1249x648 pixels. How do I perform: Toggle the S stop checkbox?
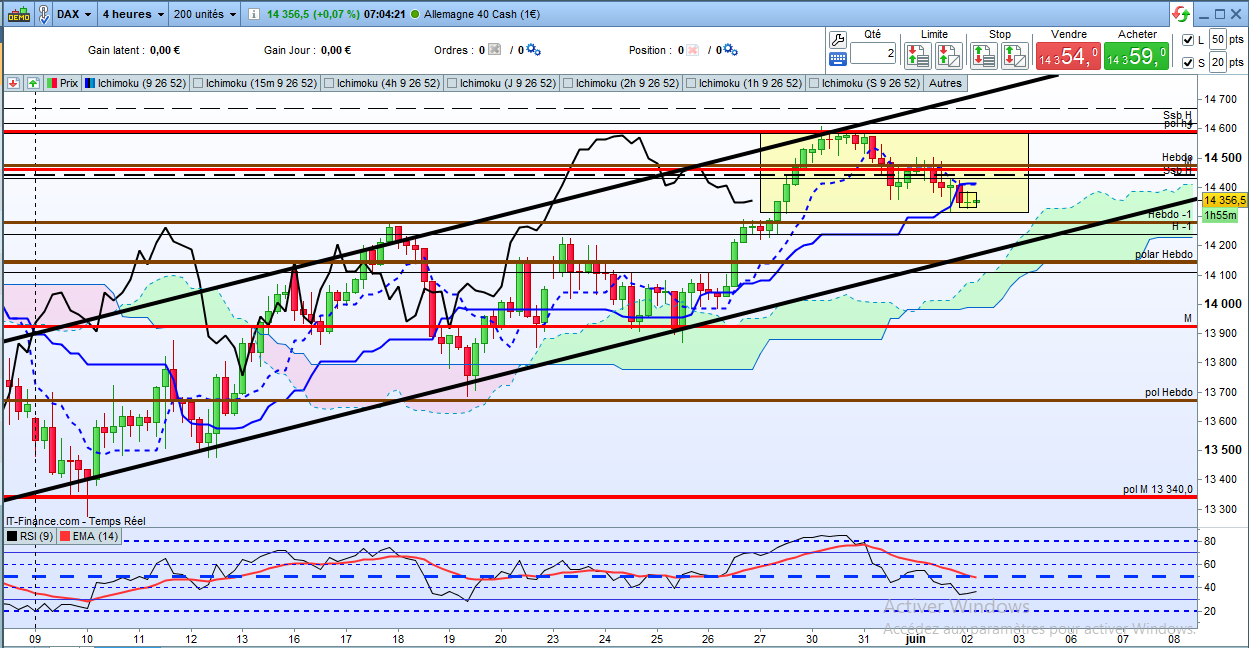pos(1187,63)
